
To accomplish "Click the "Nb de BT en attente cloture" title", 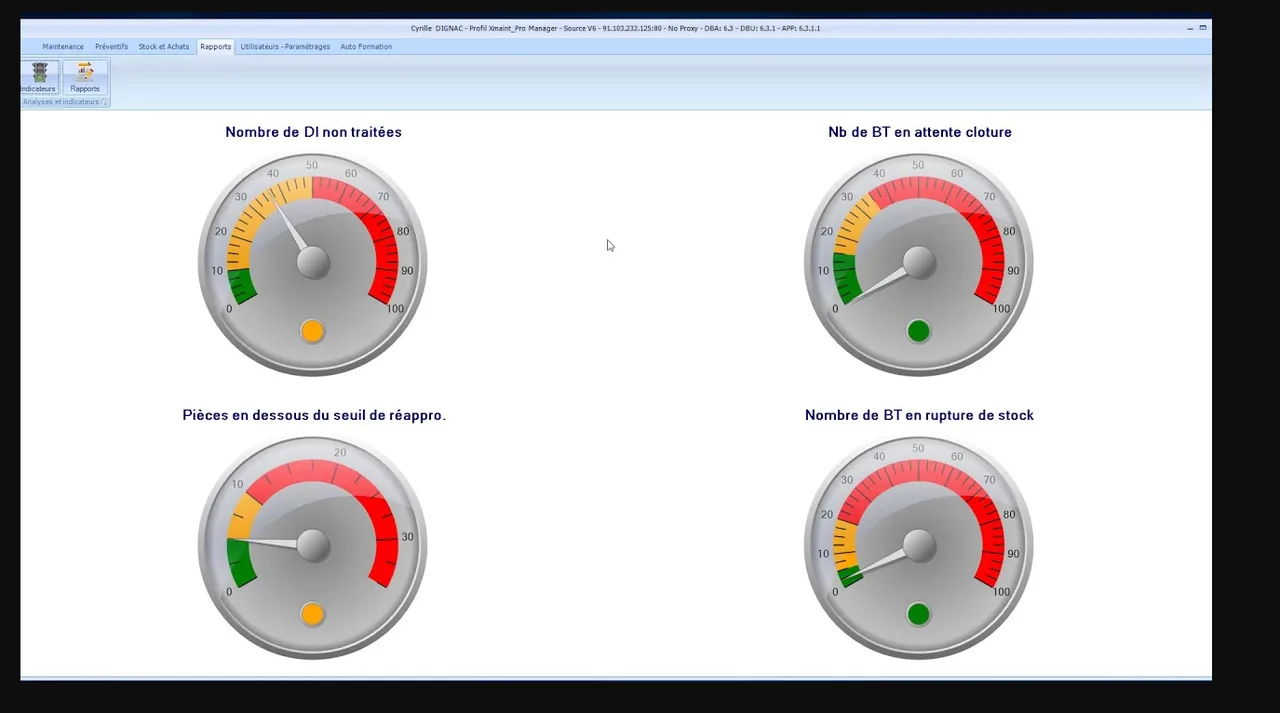I will (920, 132).
